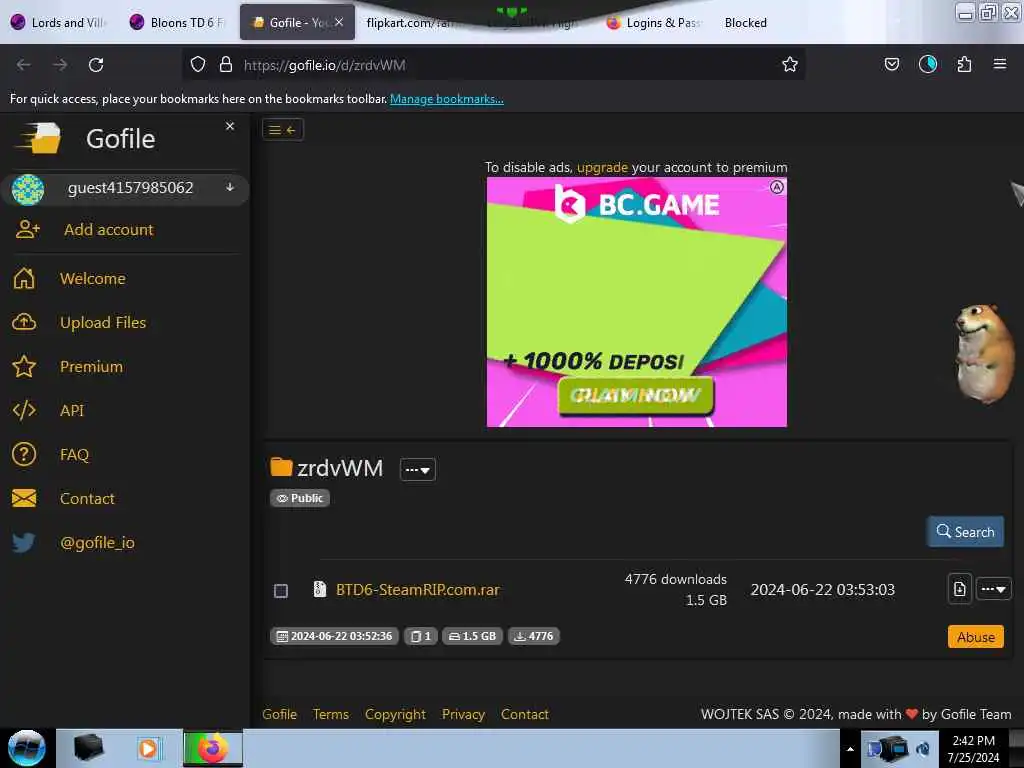1024x768 pixels.
Task: Click the Twitter bird icon
Action: coord(24,543)
